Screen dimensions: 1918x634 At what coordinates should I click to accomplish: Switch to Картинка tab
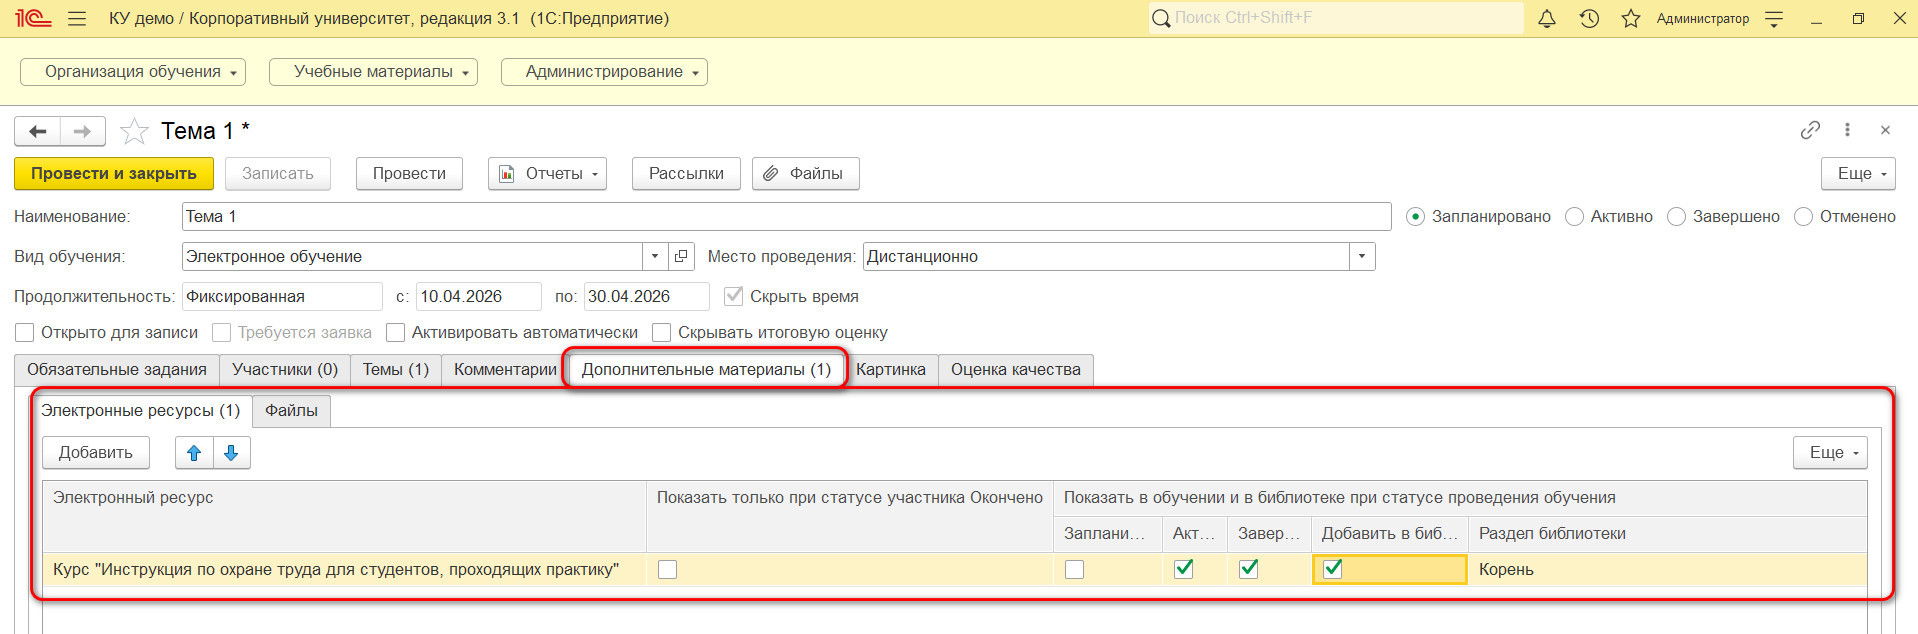[891, 370]
